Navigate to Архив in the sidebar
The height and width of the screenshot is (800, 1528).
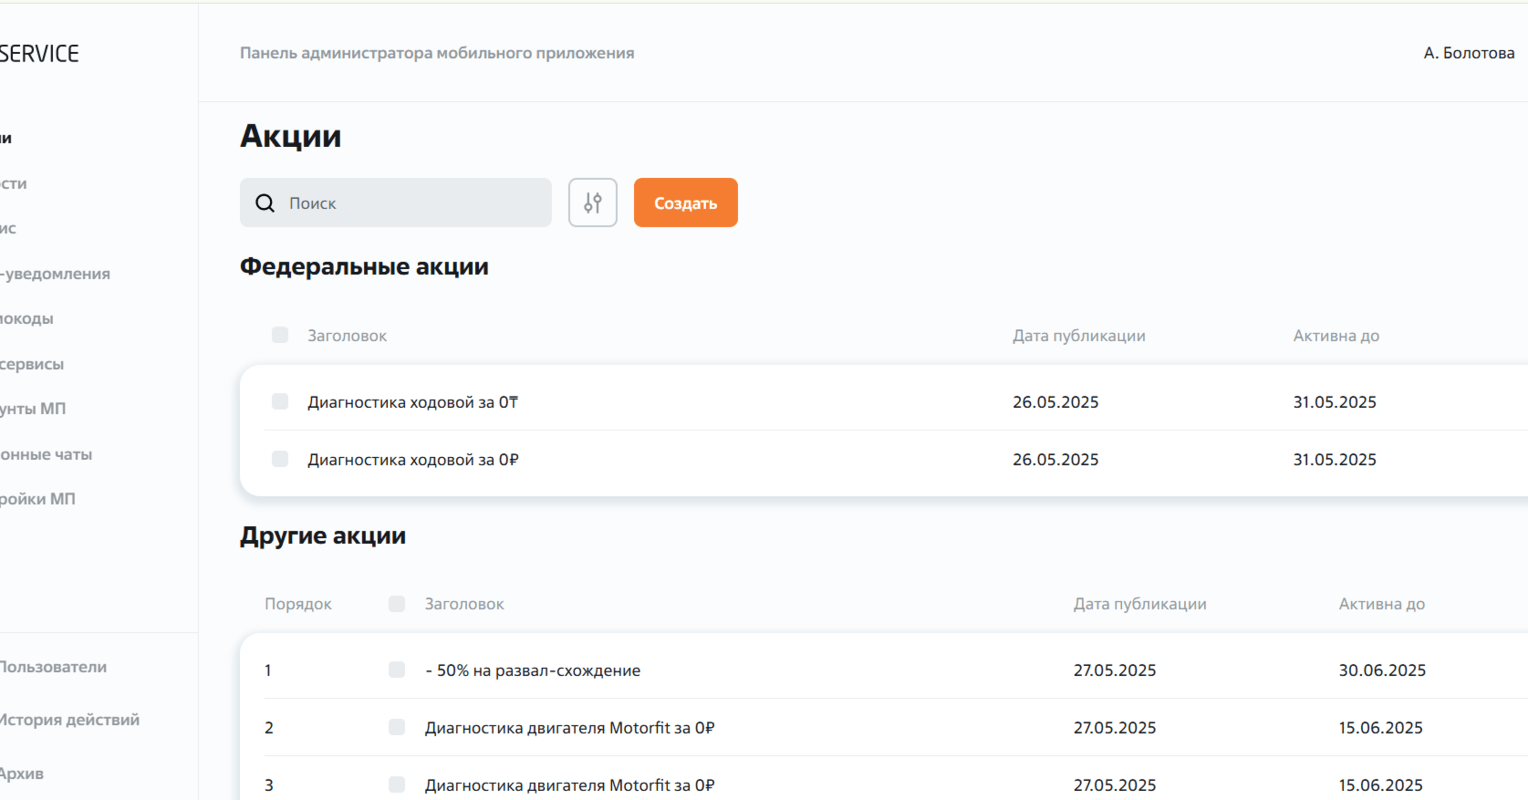(x=22, y=773)
